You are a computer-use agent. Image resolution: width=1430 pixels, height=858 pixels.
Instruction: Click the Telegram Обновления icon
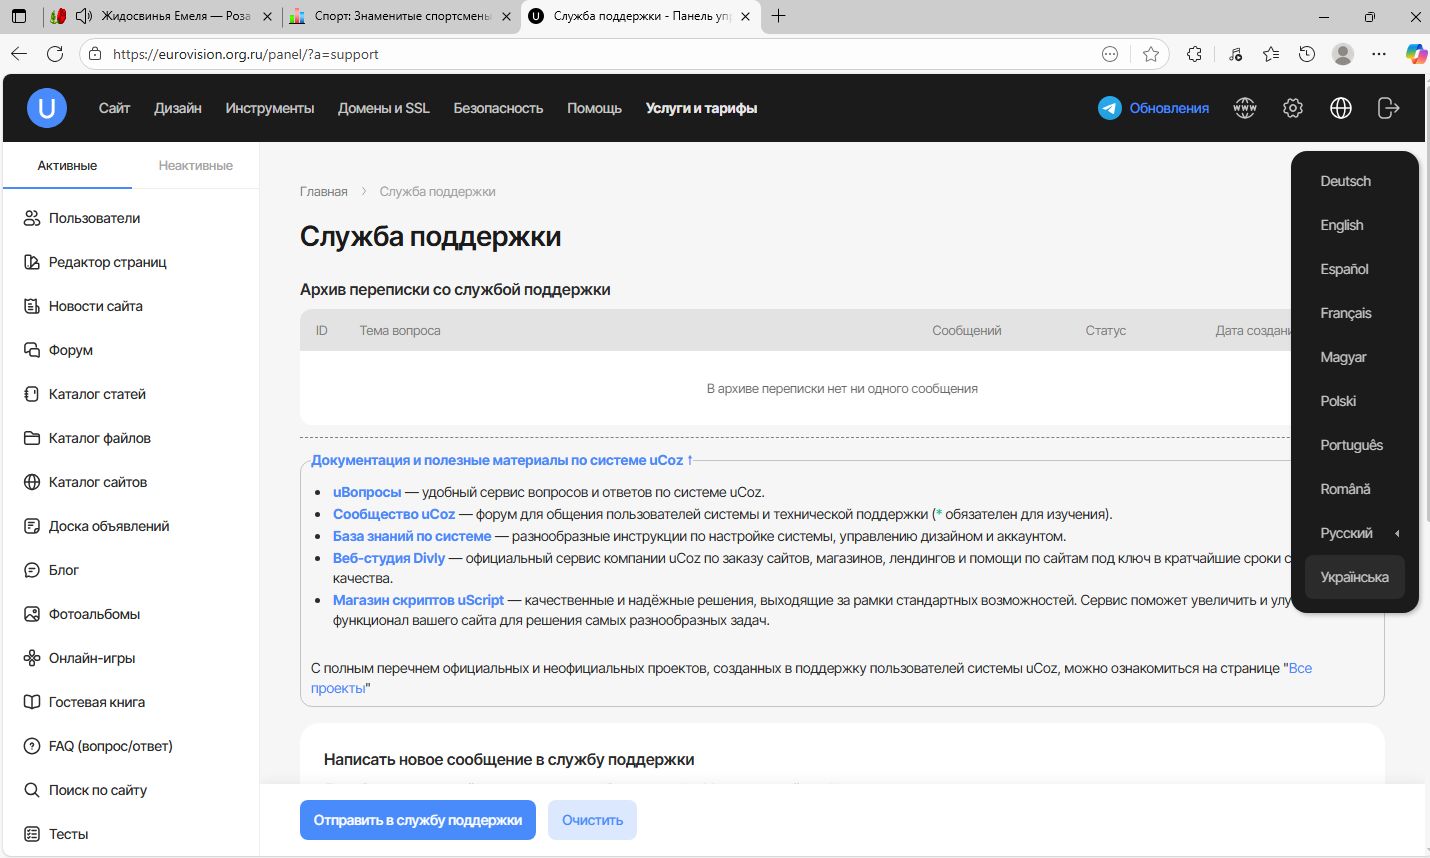(1109, 108)
